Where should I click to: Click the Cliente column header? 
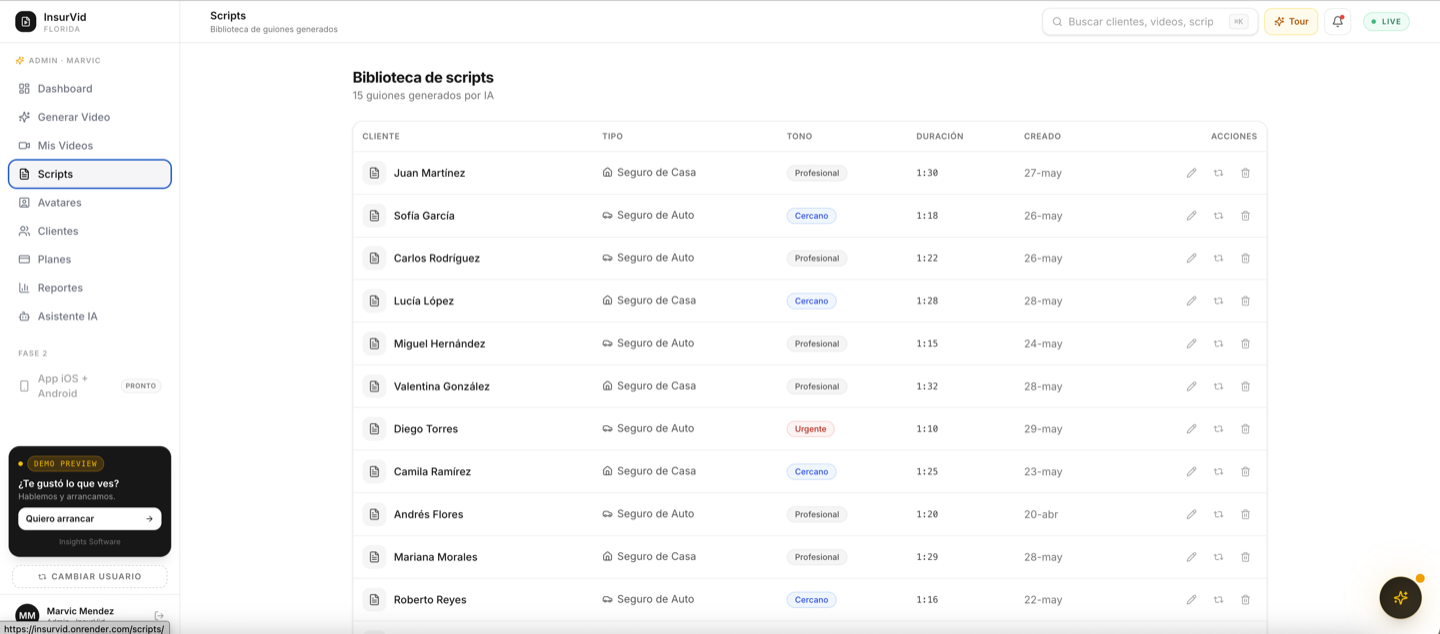tap(381, 136)
